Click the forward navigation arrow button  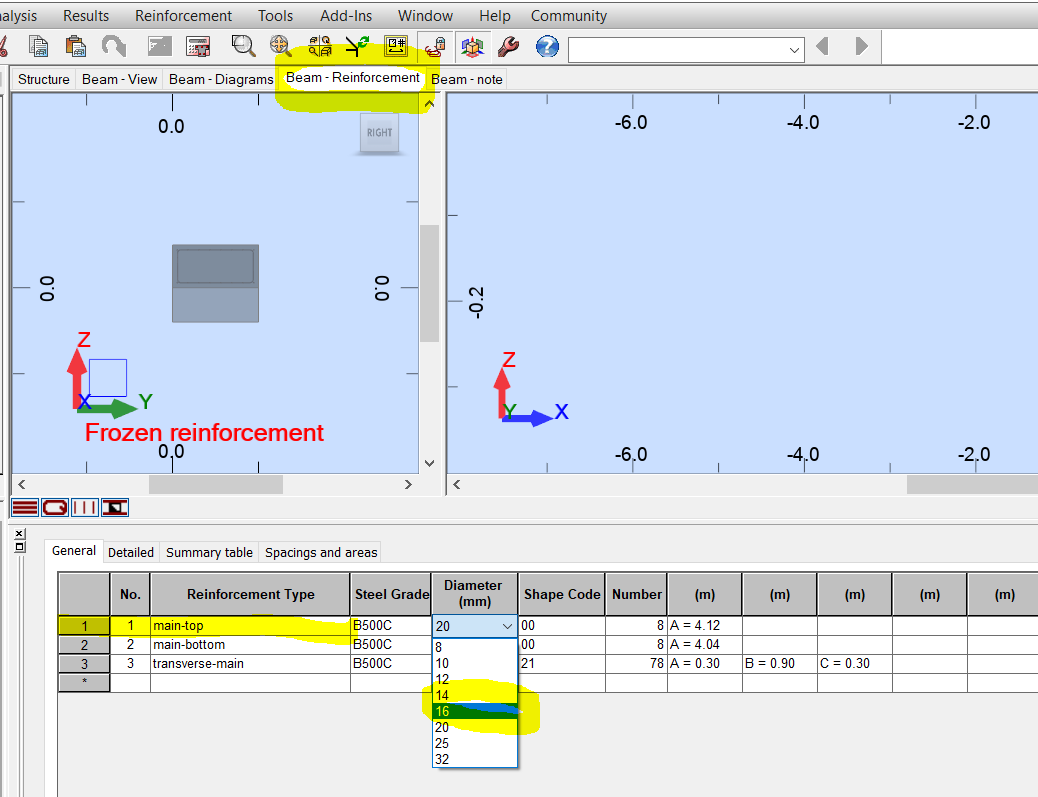861,46
